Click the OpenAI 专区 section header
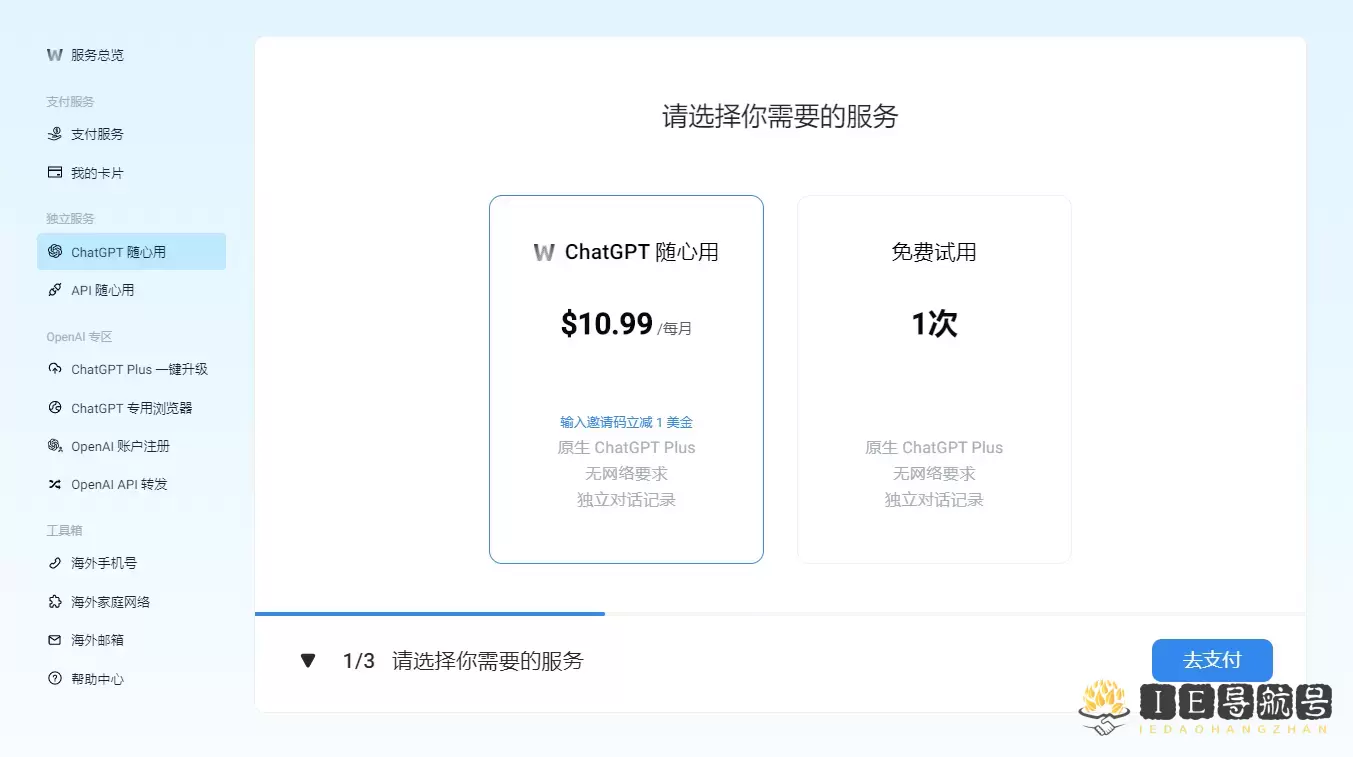 click(79, 337)
